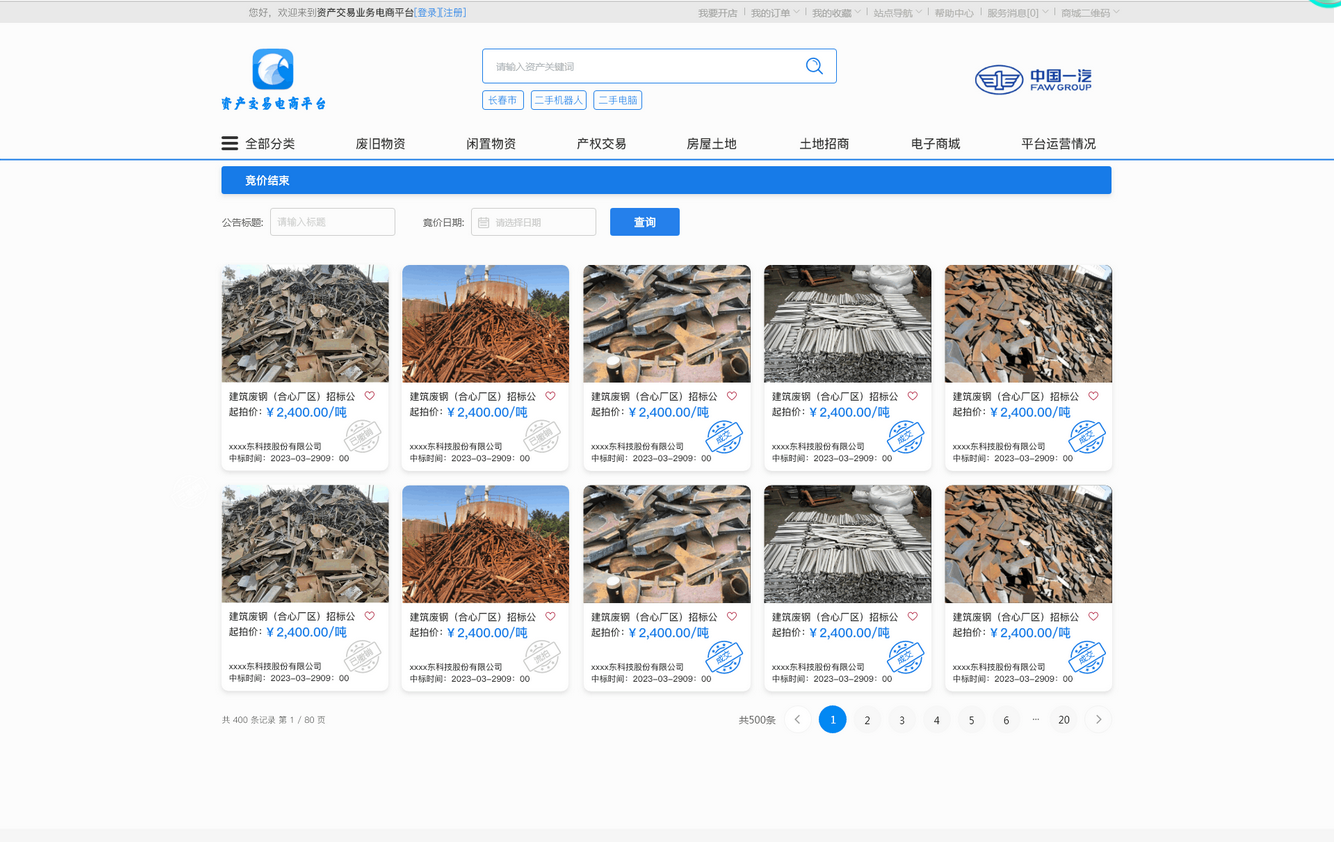Viewport: 1341px width, 842px height.
Task: Open top-row rusty rebar with tank thumbnail
Action: pos(485,323)
